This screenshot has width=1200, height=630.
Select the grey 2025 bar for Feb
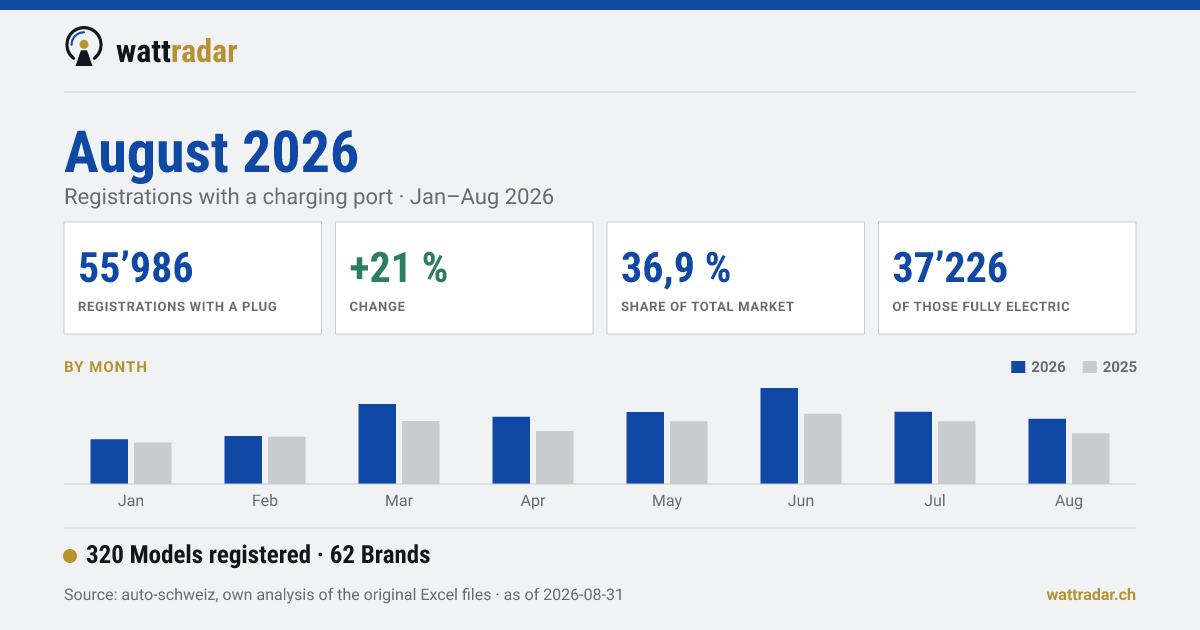point(287,460)
